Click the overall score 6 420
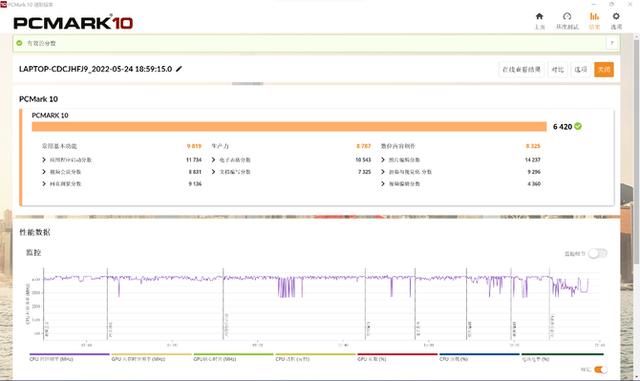640x381 pixels. point(562,127)
